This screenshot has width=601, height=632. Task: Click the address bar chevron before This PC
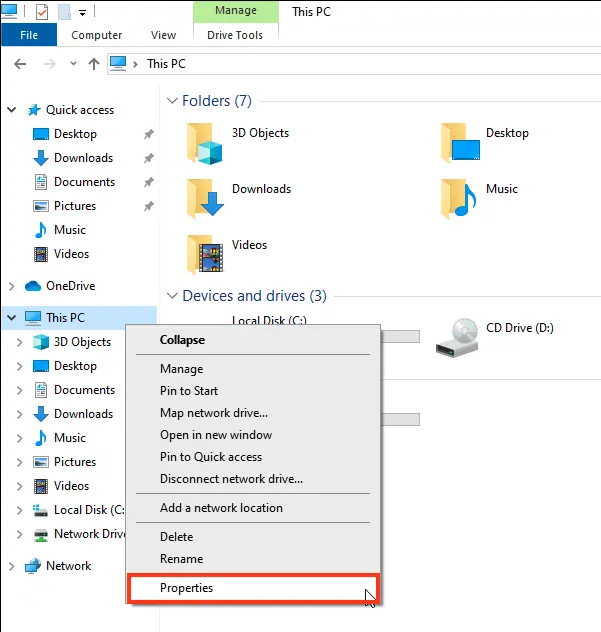click(135, 64)
